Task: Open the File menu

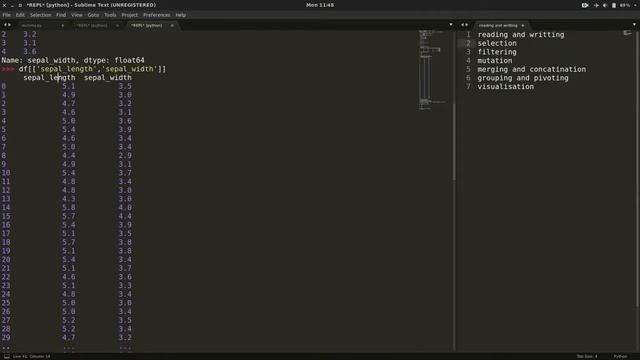Action: (x=7, y=15)
